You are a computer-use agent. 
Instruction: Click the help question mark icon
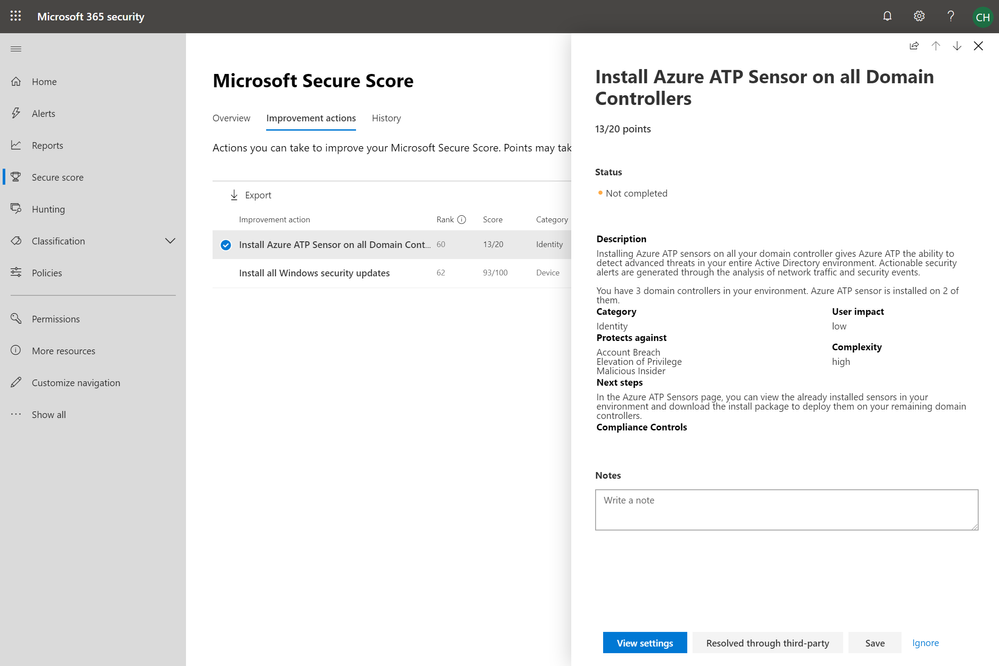click(x=950, y=16)
